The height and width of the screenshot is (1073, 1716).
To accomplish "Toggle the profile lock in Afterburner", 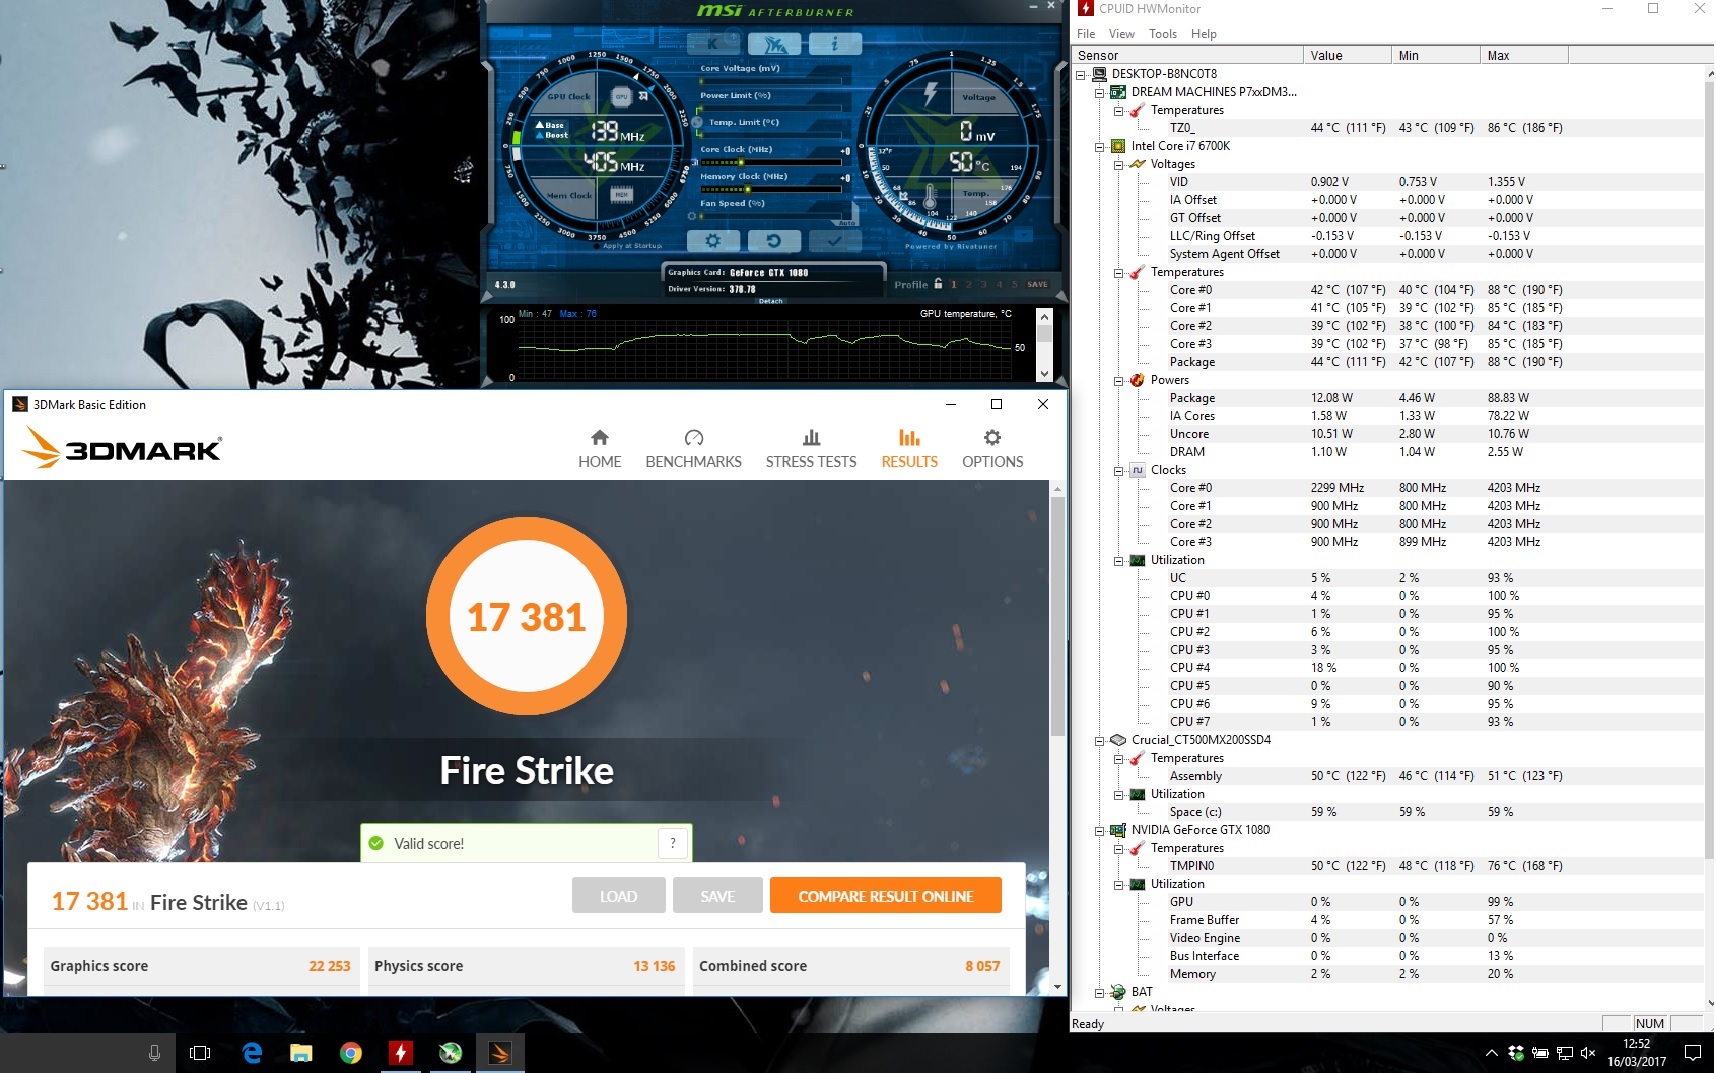I will pos(938,284).
